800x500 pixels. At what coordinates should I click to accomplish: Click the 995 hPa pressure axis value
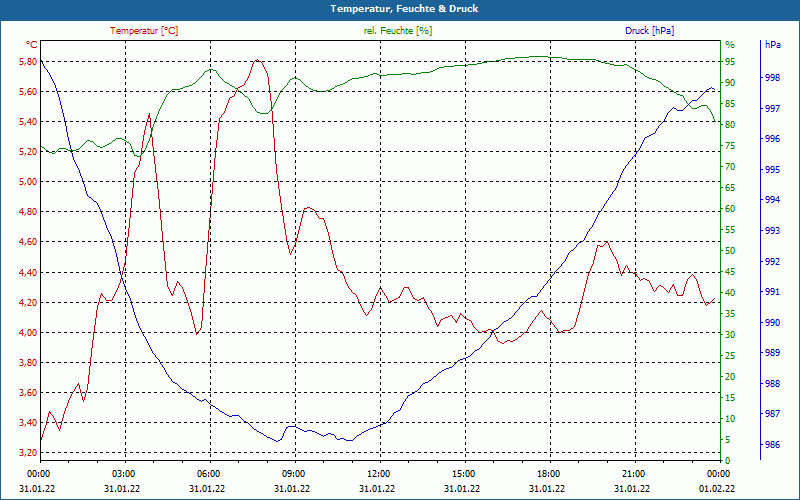point(773,170)
